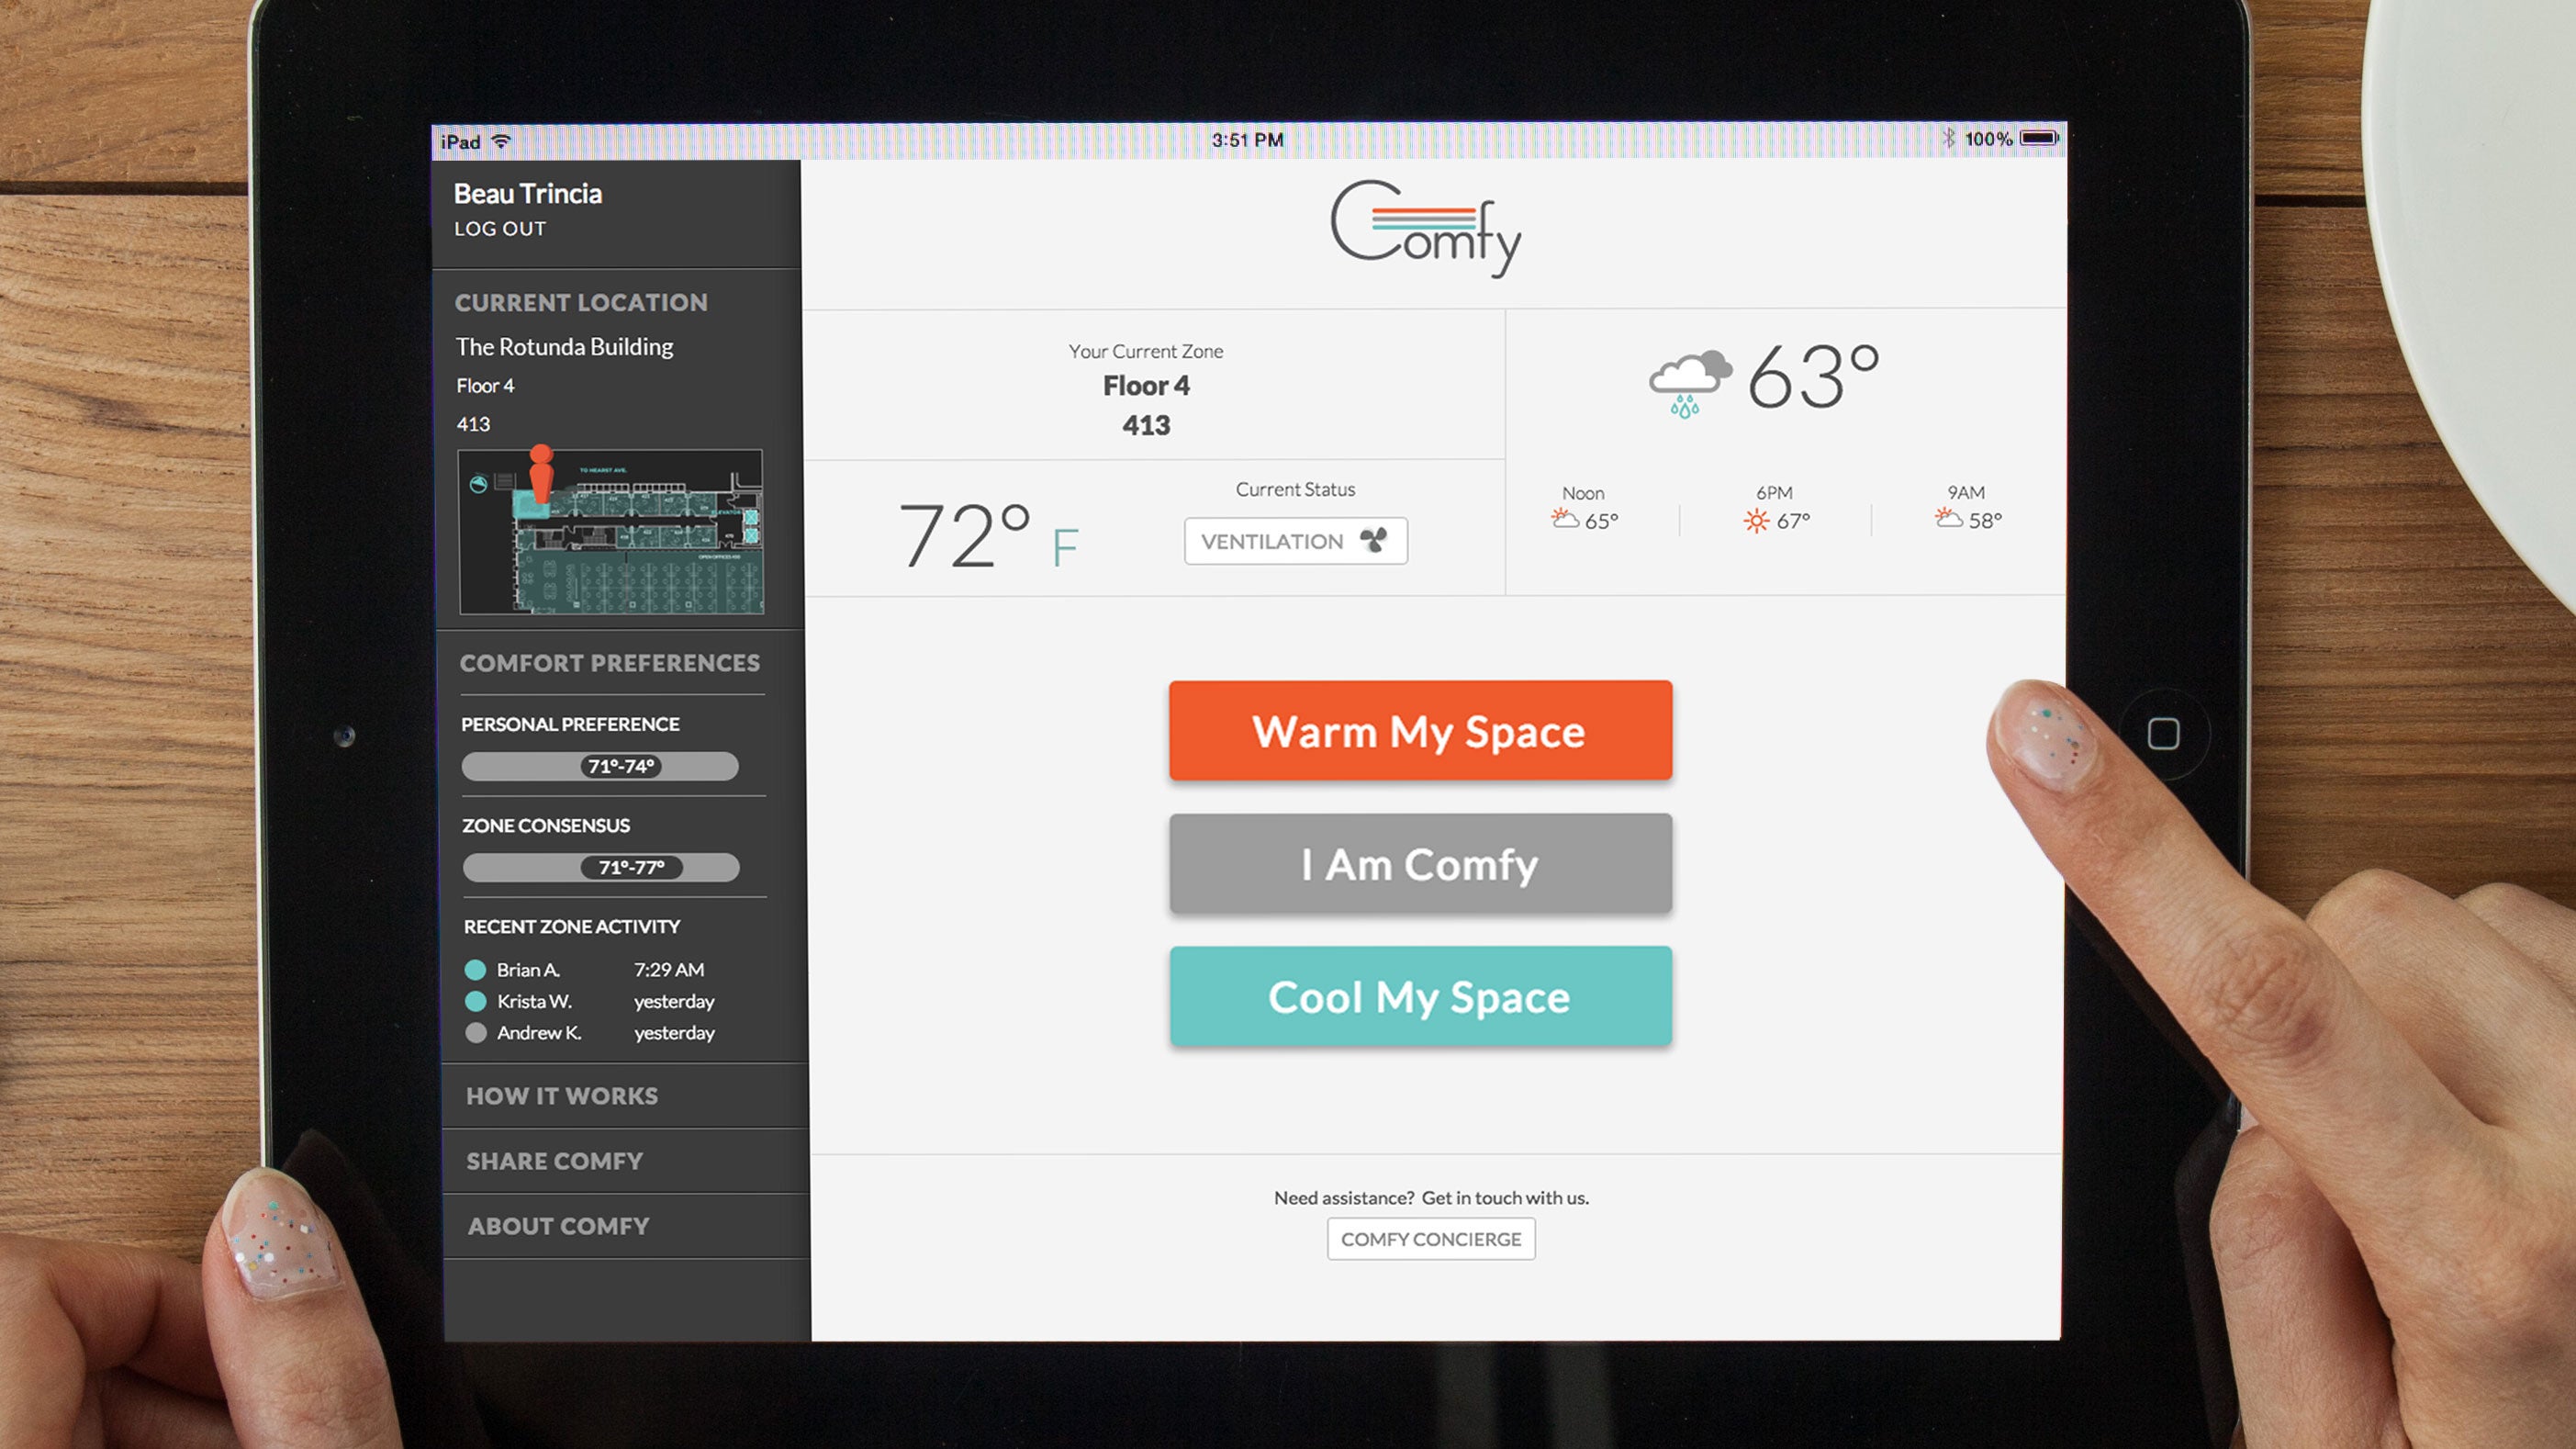This screenshot has height=1449, width=2576.
Task: Open the Comfy Concierge button
Action: click(x=1431, y=1239)
